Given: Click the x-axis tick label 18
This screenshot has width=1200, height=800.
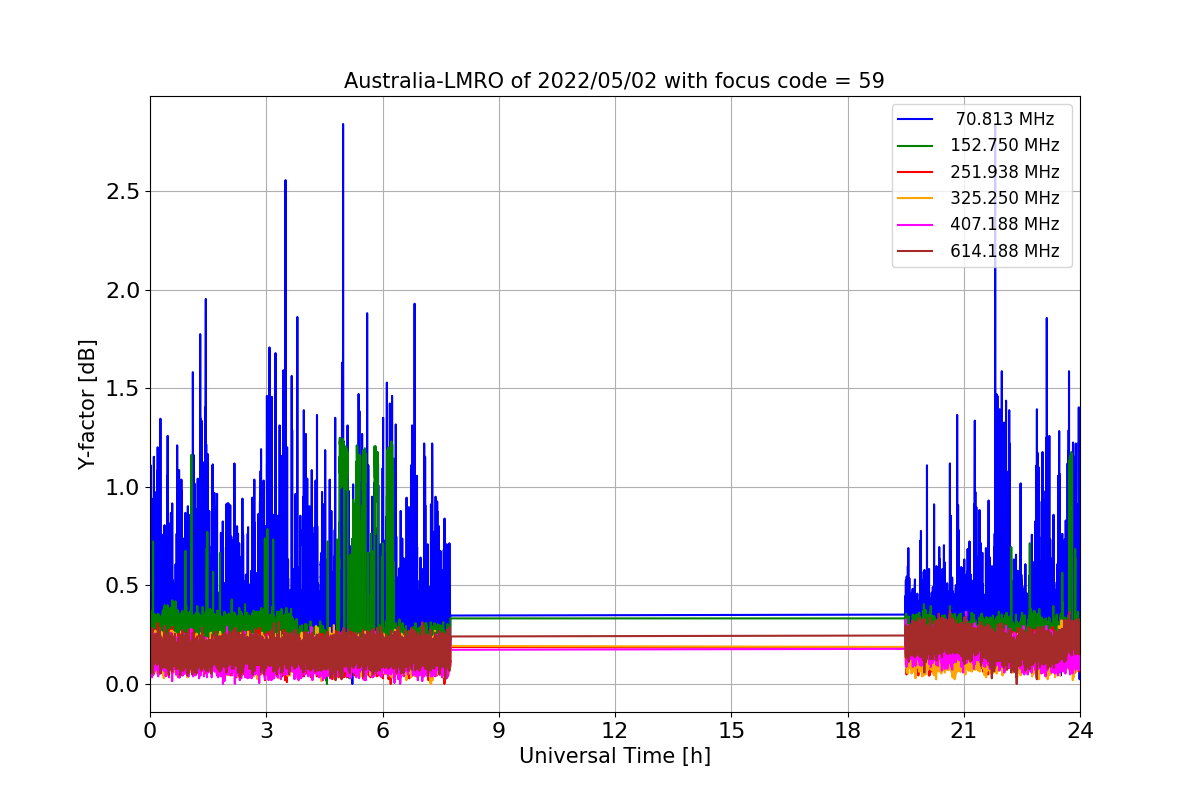Looking at the screenshot, I should (848, 731).
